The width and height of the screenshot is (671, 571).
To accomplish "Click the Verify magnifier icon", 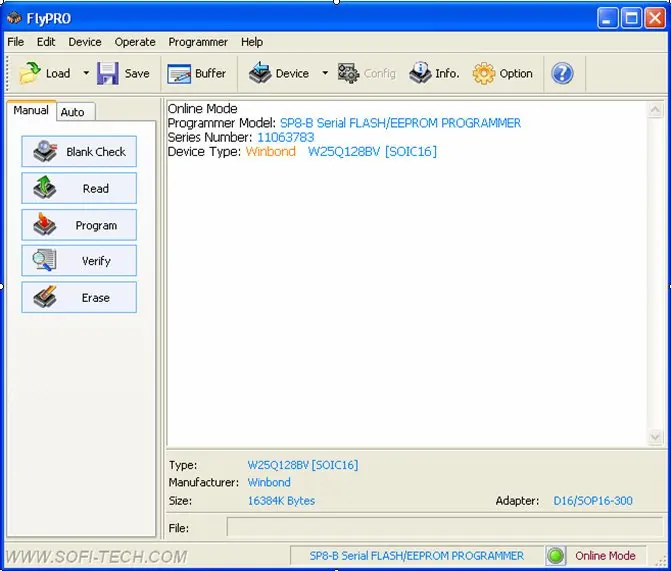I will click(x=44, y=260).
